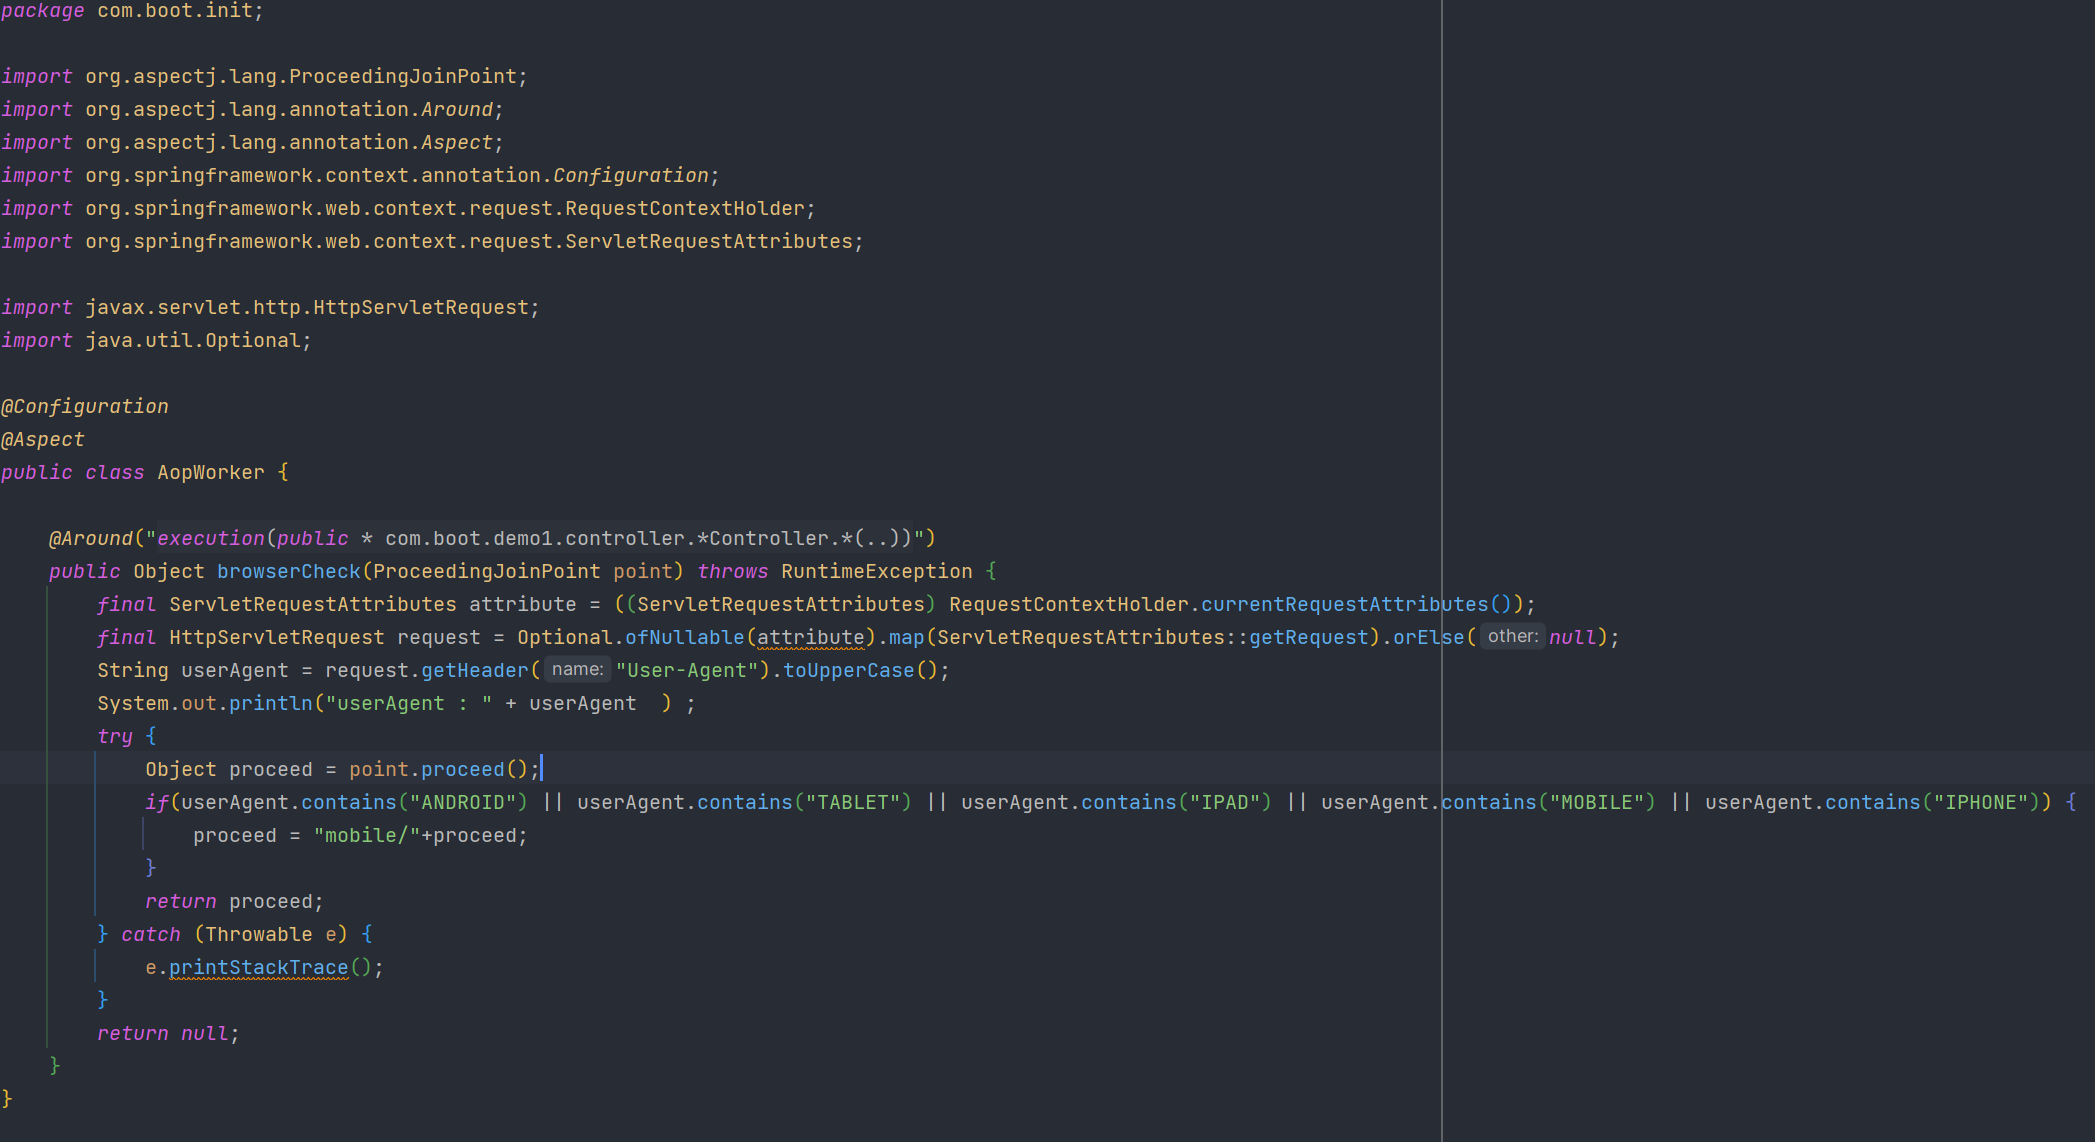Click the underlined printStackTrace call
The image size is (2095, 1142).
coord(258,967)
